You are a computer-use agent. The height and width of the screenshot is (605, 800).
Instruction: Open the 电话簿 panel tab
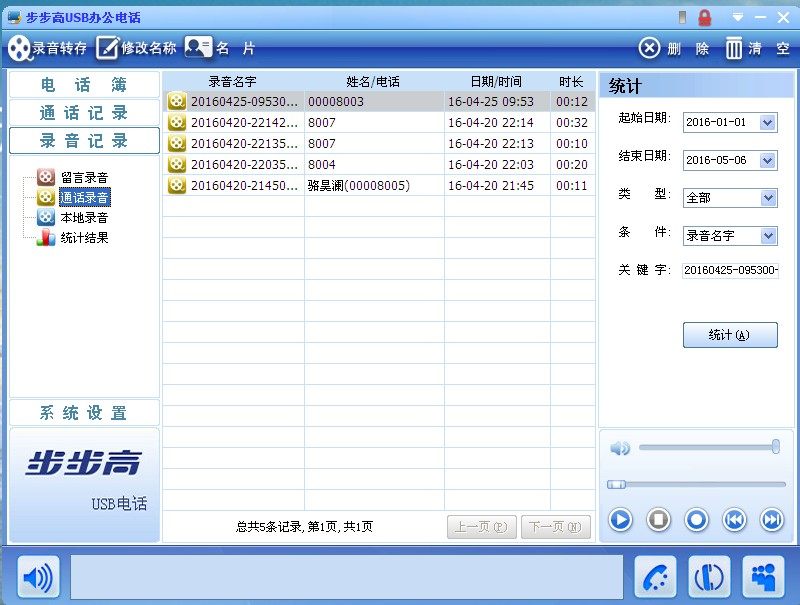click(84, 85)
